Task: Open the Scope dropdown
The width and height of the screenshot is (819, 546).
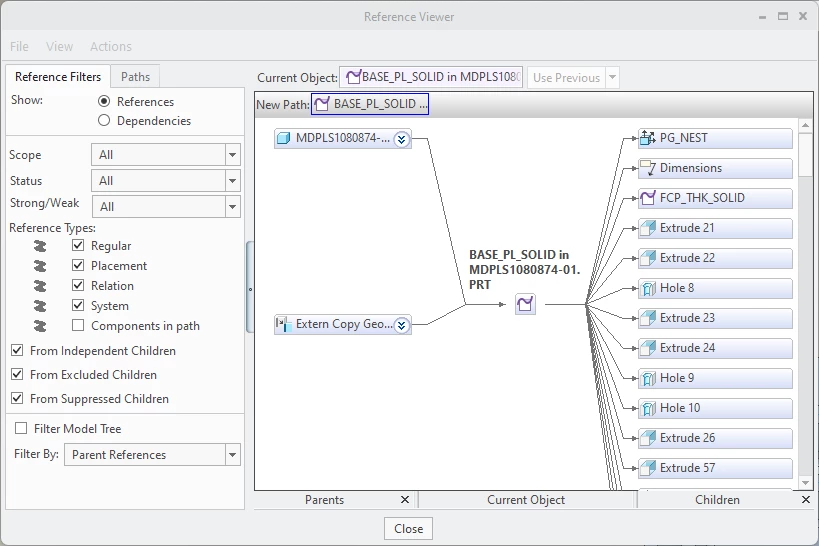Action: click(x=233, y=155)
